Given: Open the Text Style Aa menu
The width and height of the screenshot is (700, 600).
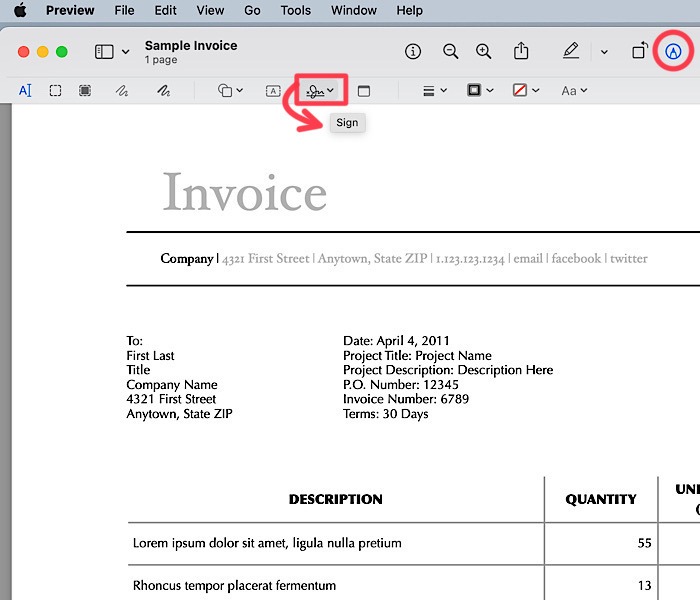Looking at the screenshot, I should [573, 90].
